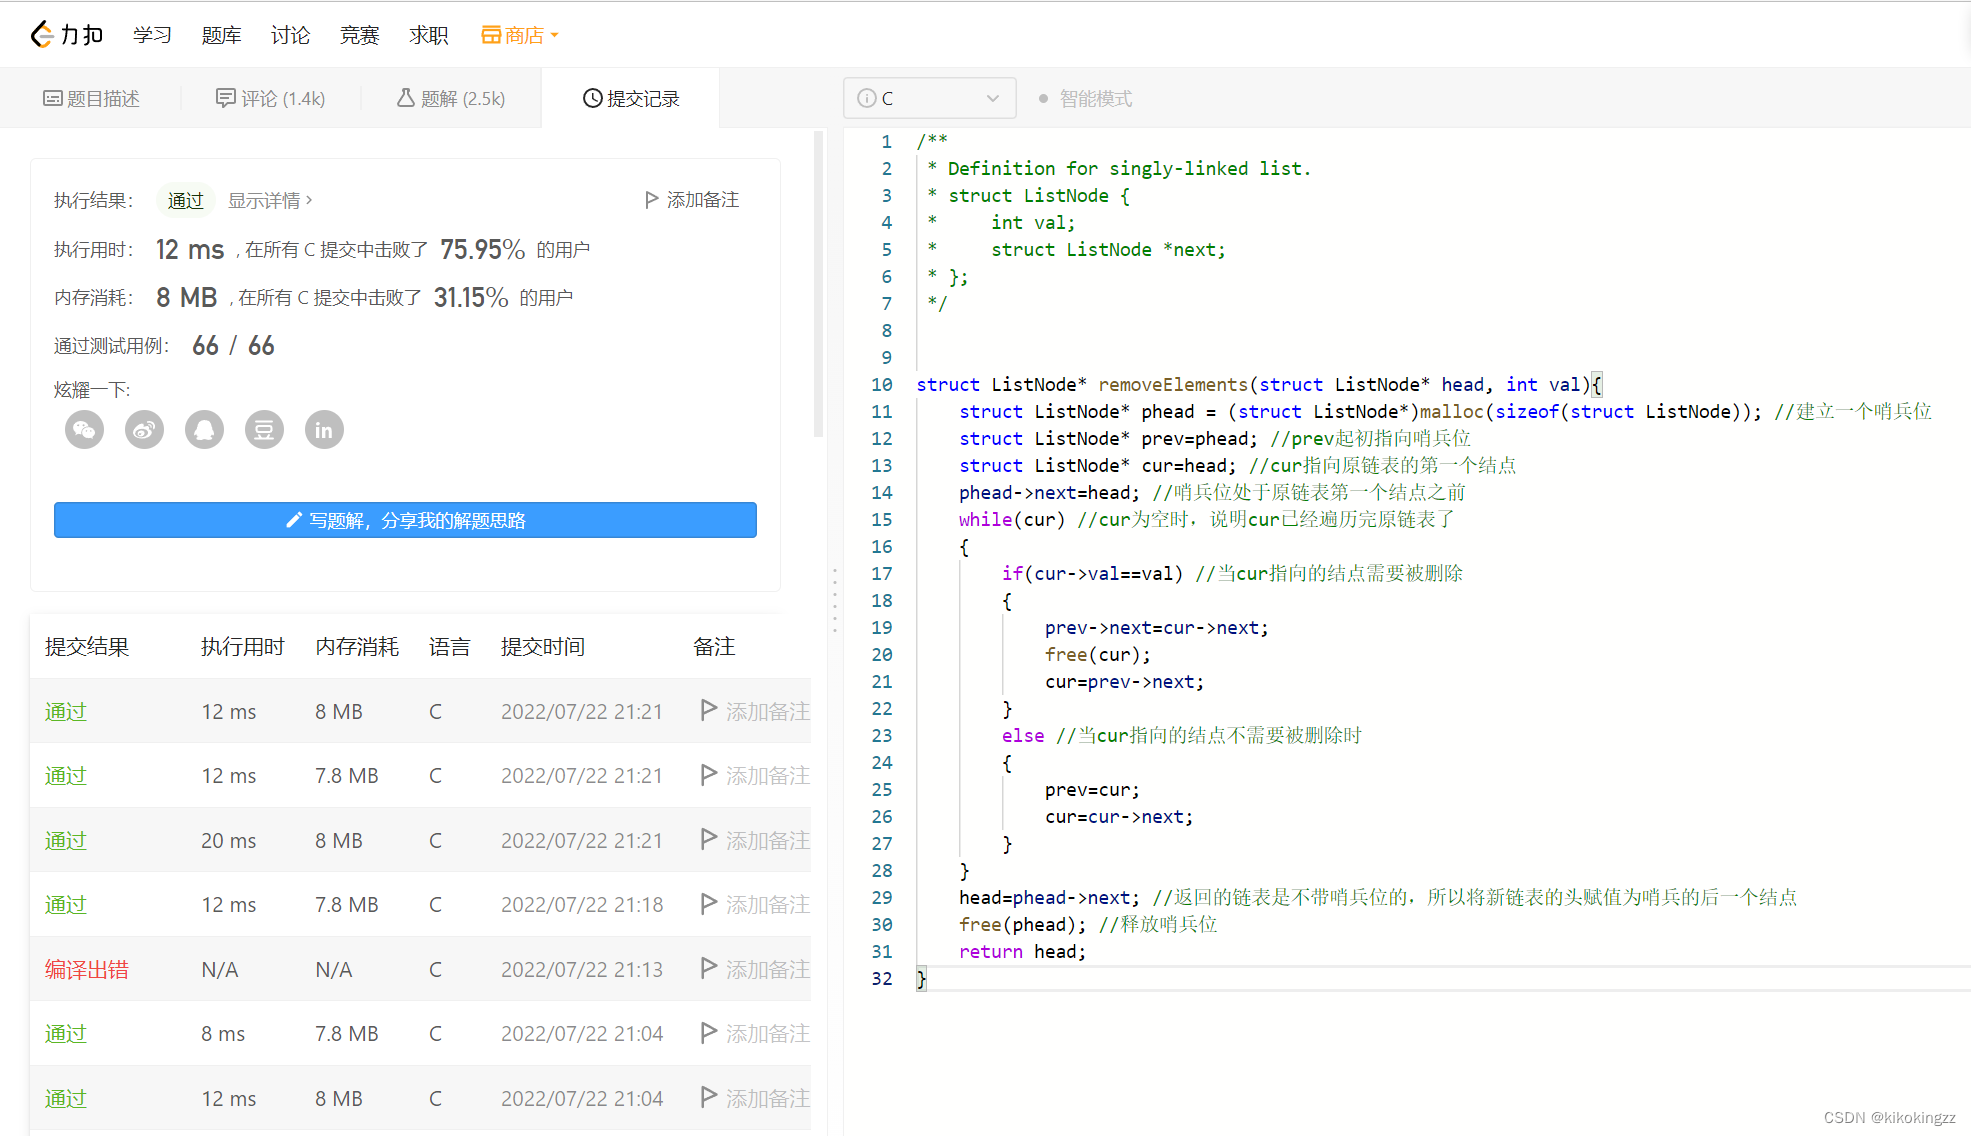1971x1136 pixels.
Task: Open the first 通过 submission link
Action: pos(64,711)
